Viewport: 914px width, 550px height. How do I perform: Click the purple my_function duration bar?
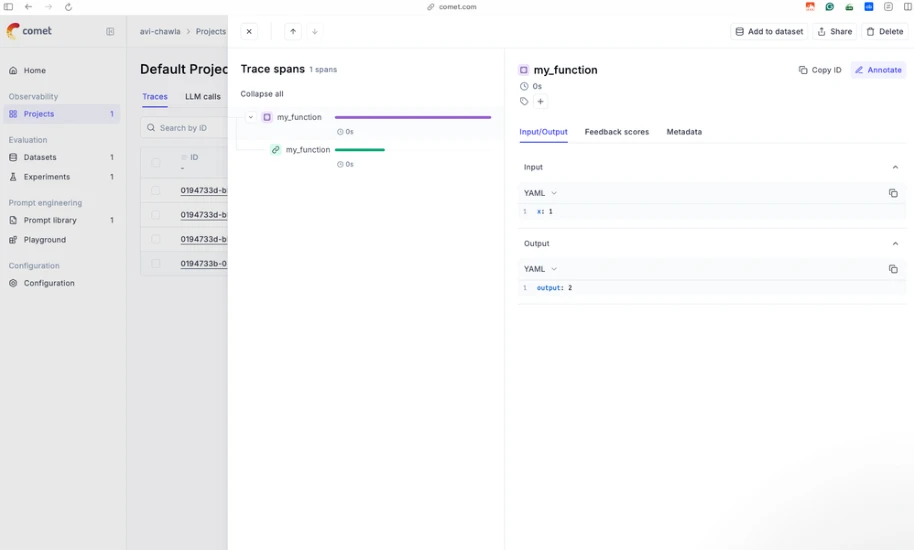coord(413,117)
